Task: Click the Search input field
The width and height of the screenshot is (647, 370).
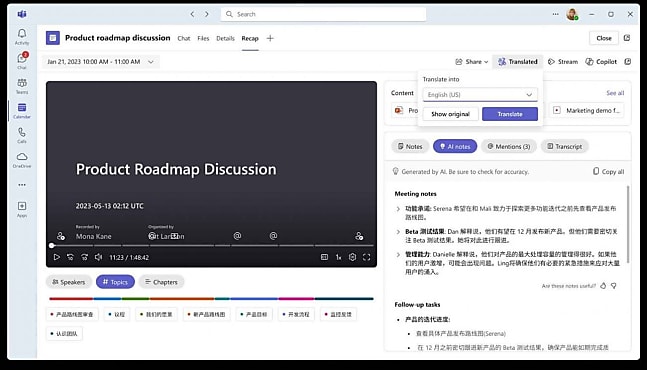Action: (323, 14)
